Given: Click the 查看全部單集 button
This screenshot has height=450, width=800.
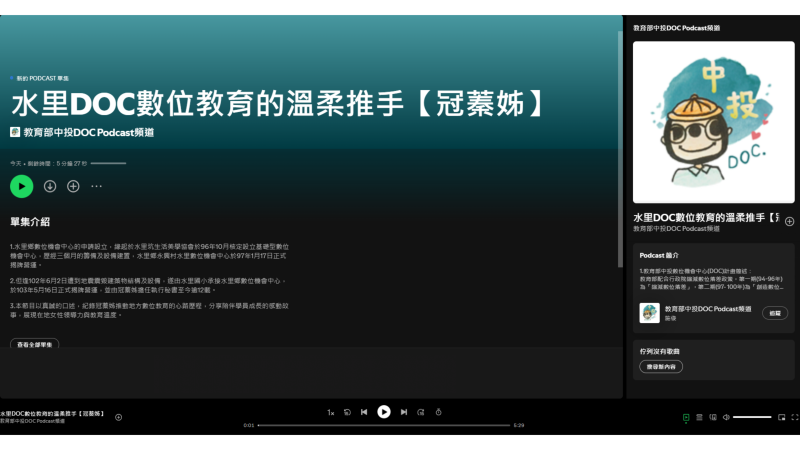Looking at the screenshot, I should [35, 344].
